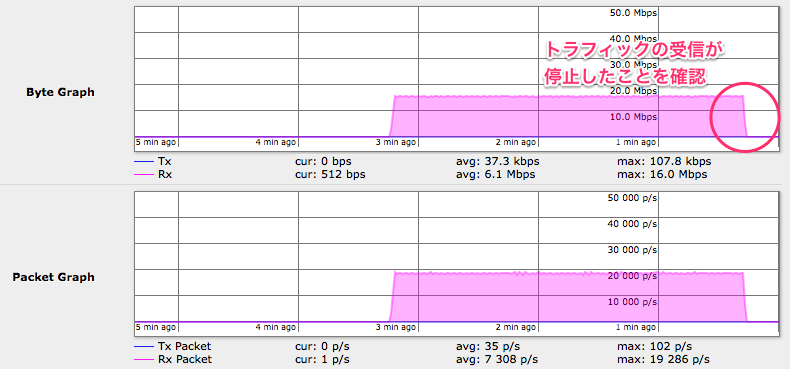
Task: Click the Byte Graph label
Action: click(60, 93)
